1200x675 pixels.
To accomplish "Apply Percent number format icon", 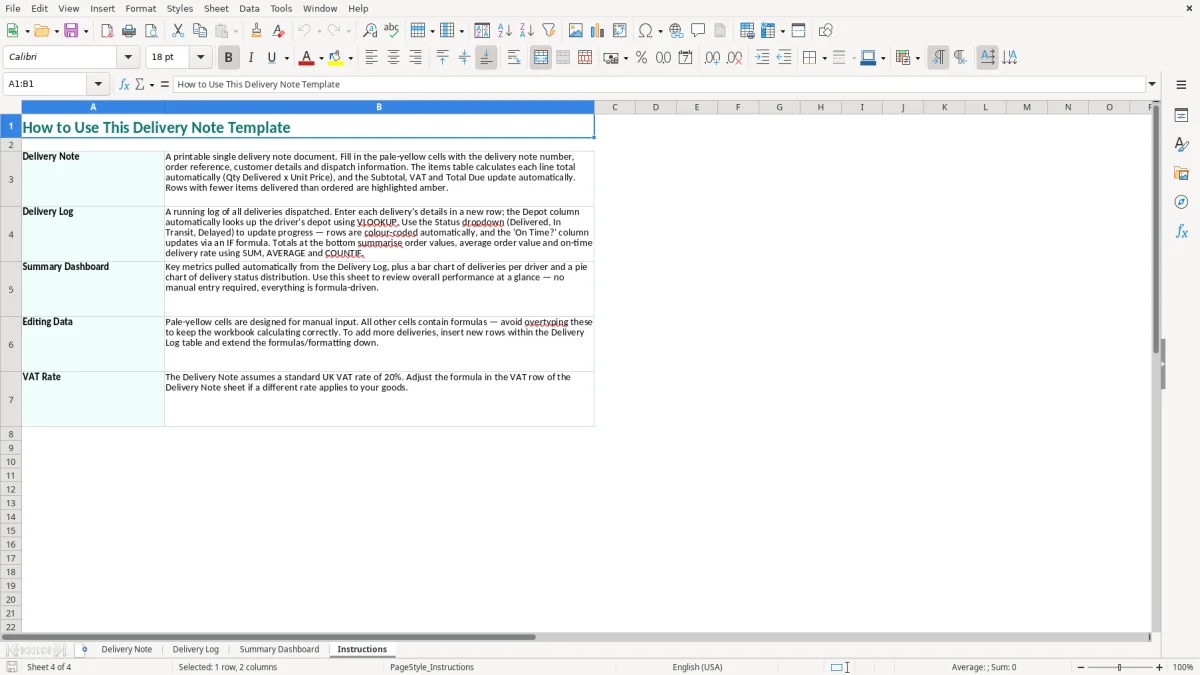I will 642,58.
